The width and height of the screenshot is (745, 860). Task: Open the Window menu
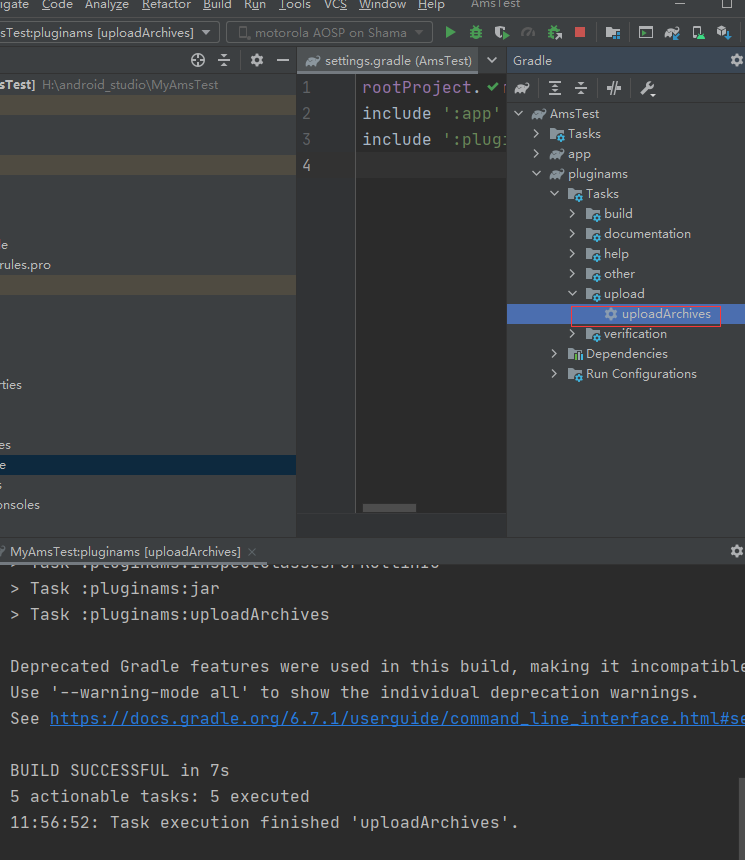tap(382, 5)
